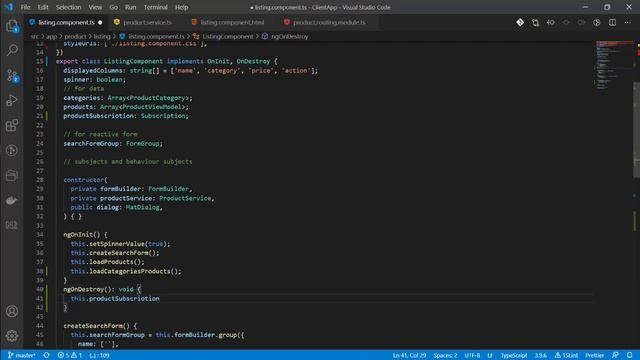The width and height of the screenshot is (640, 360).
Task: Click 'loadCategoriesProducts' on line 38
Action: 130,271
